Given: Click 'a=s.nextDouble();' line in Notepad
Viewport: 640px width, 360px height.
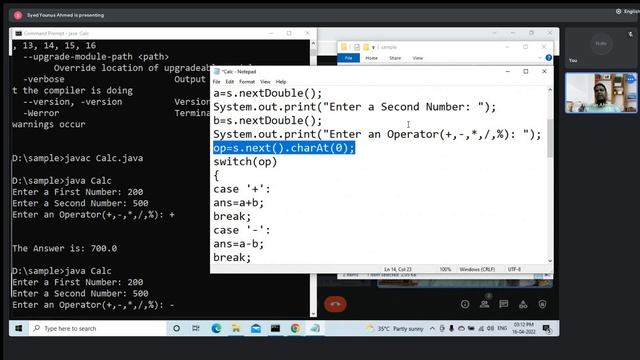Looking at the screenshot, I should tap(267, 93).
